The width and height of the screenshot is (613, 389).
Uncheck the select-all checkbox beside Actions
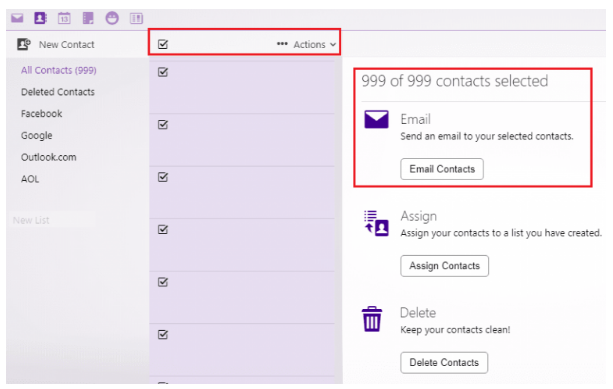point(163,44)
